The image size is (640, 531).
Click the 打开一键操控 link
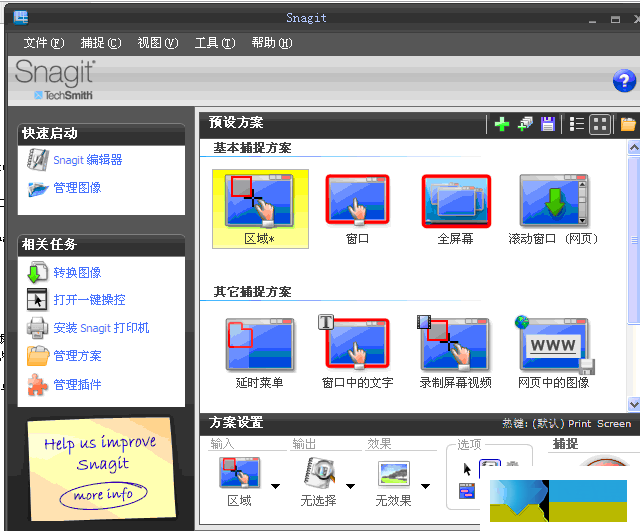89,300
